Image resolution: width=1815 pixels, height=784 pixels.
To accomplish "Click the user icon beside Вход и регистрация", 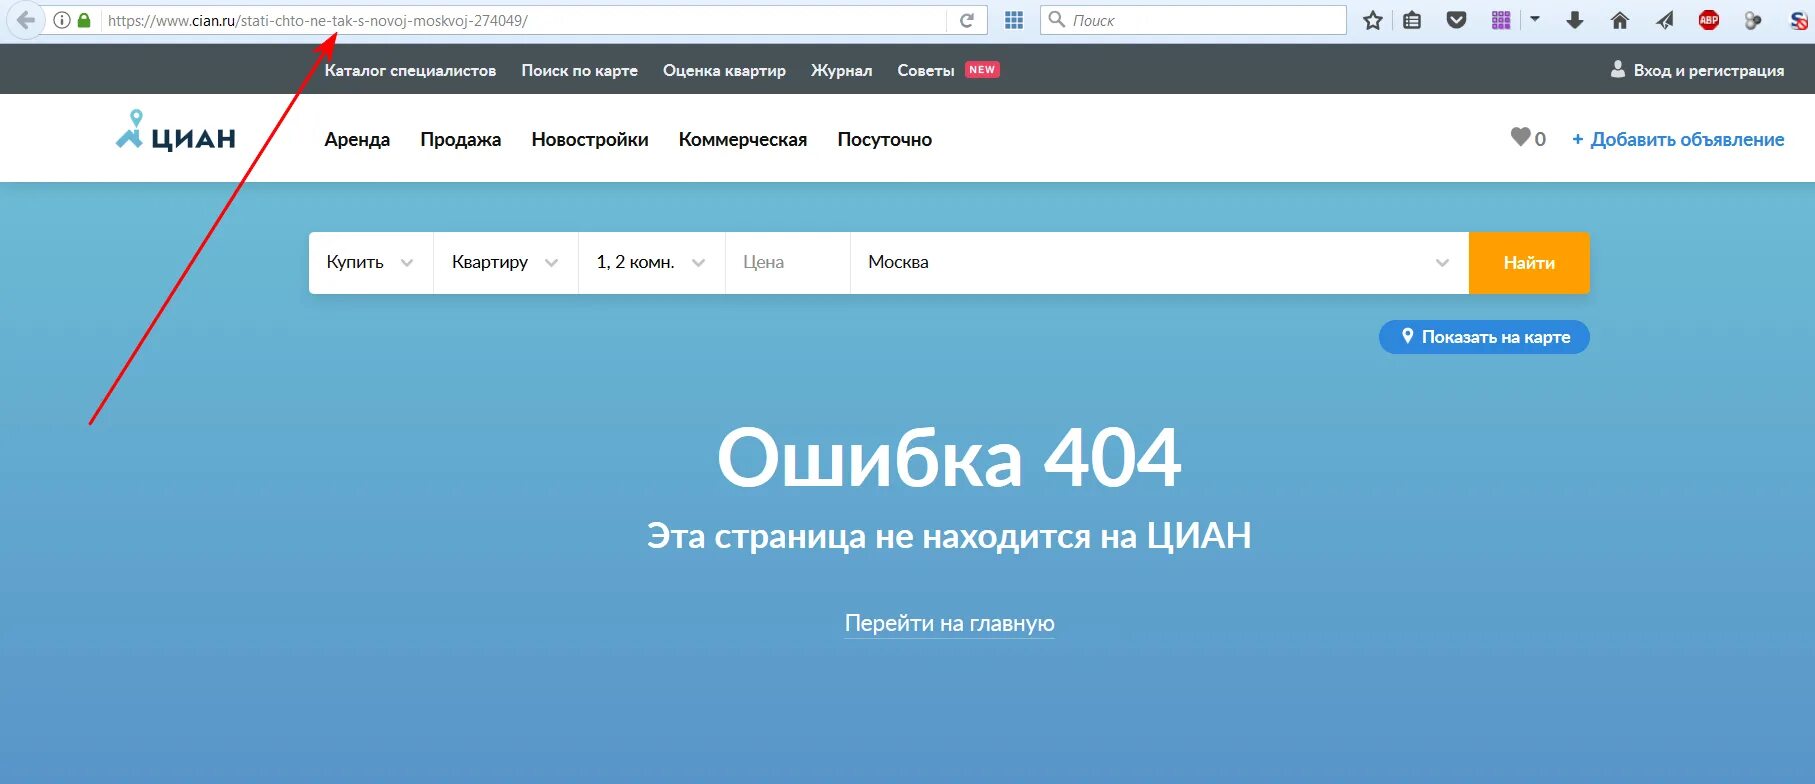I will tap(1617, 69).
